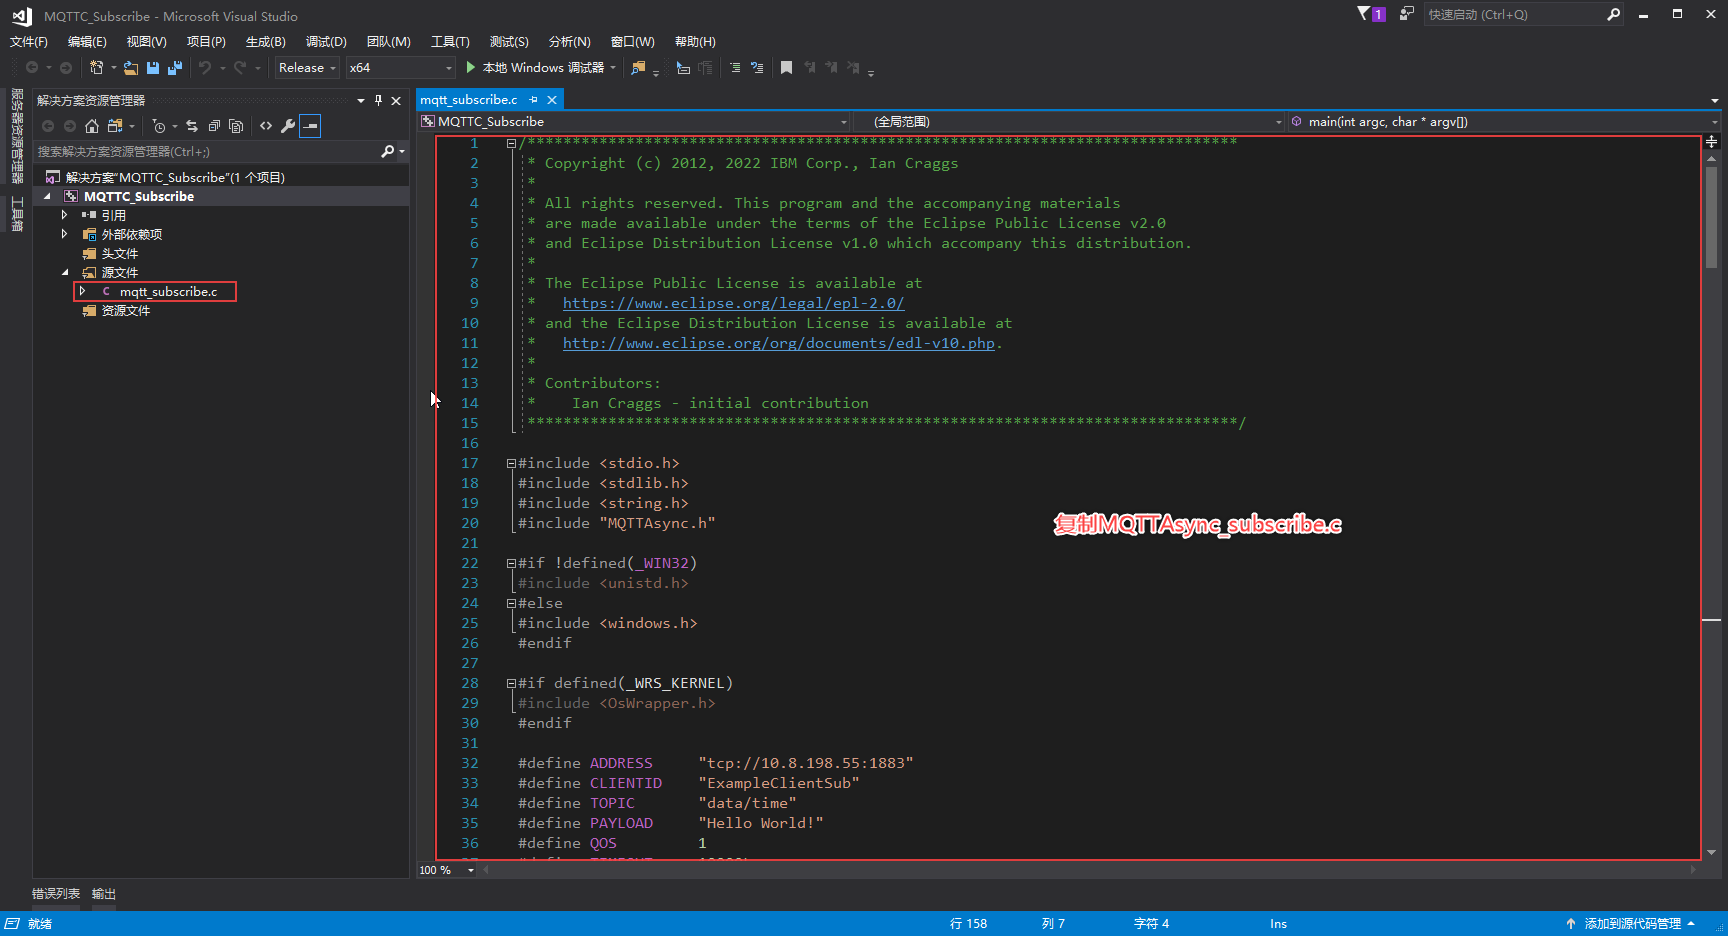Switch to the 错误列表 tab

pos(55,894)
